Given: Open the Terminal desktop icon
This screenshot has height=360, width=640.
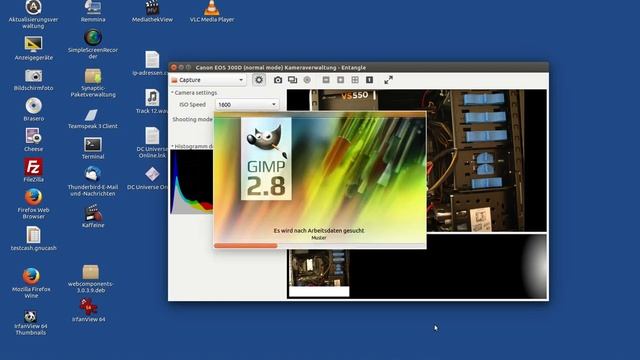Looking at the screenshot, I should (93, 148).
